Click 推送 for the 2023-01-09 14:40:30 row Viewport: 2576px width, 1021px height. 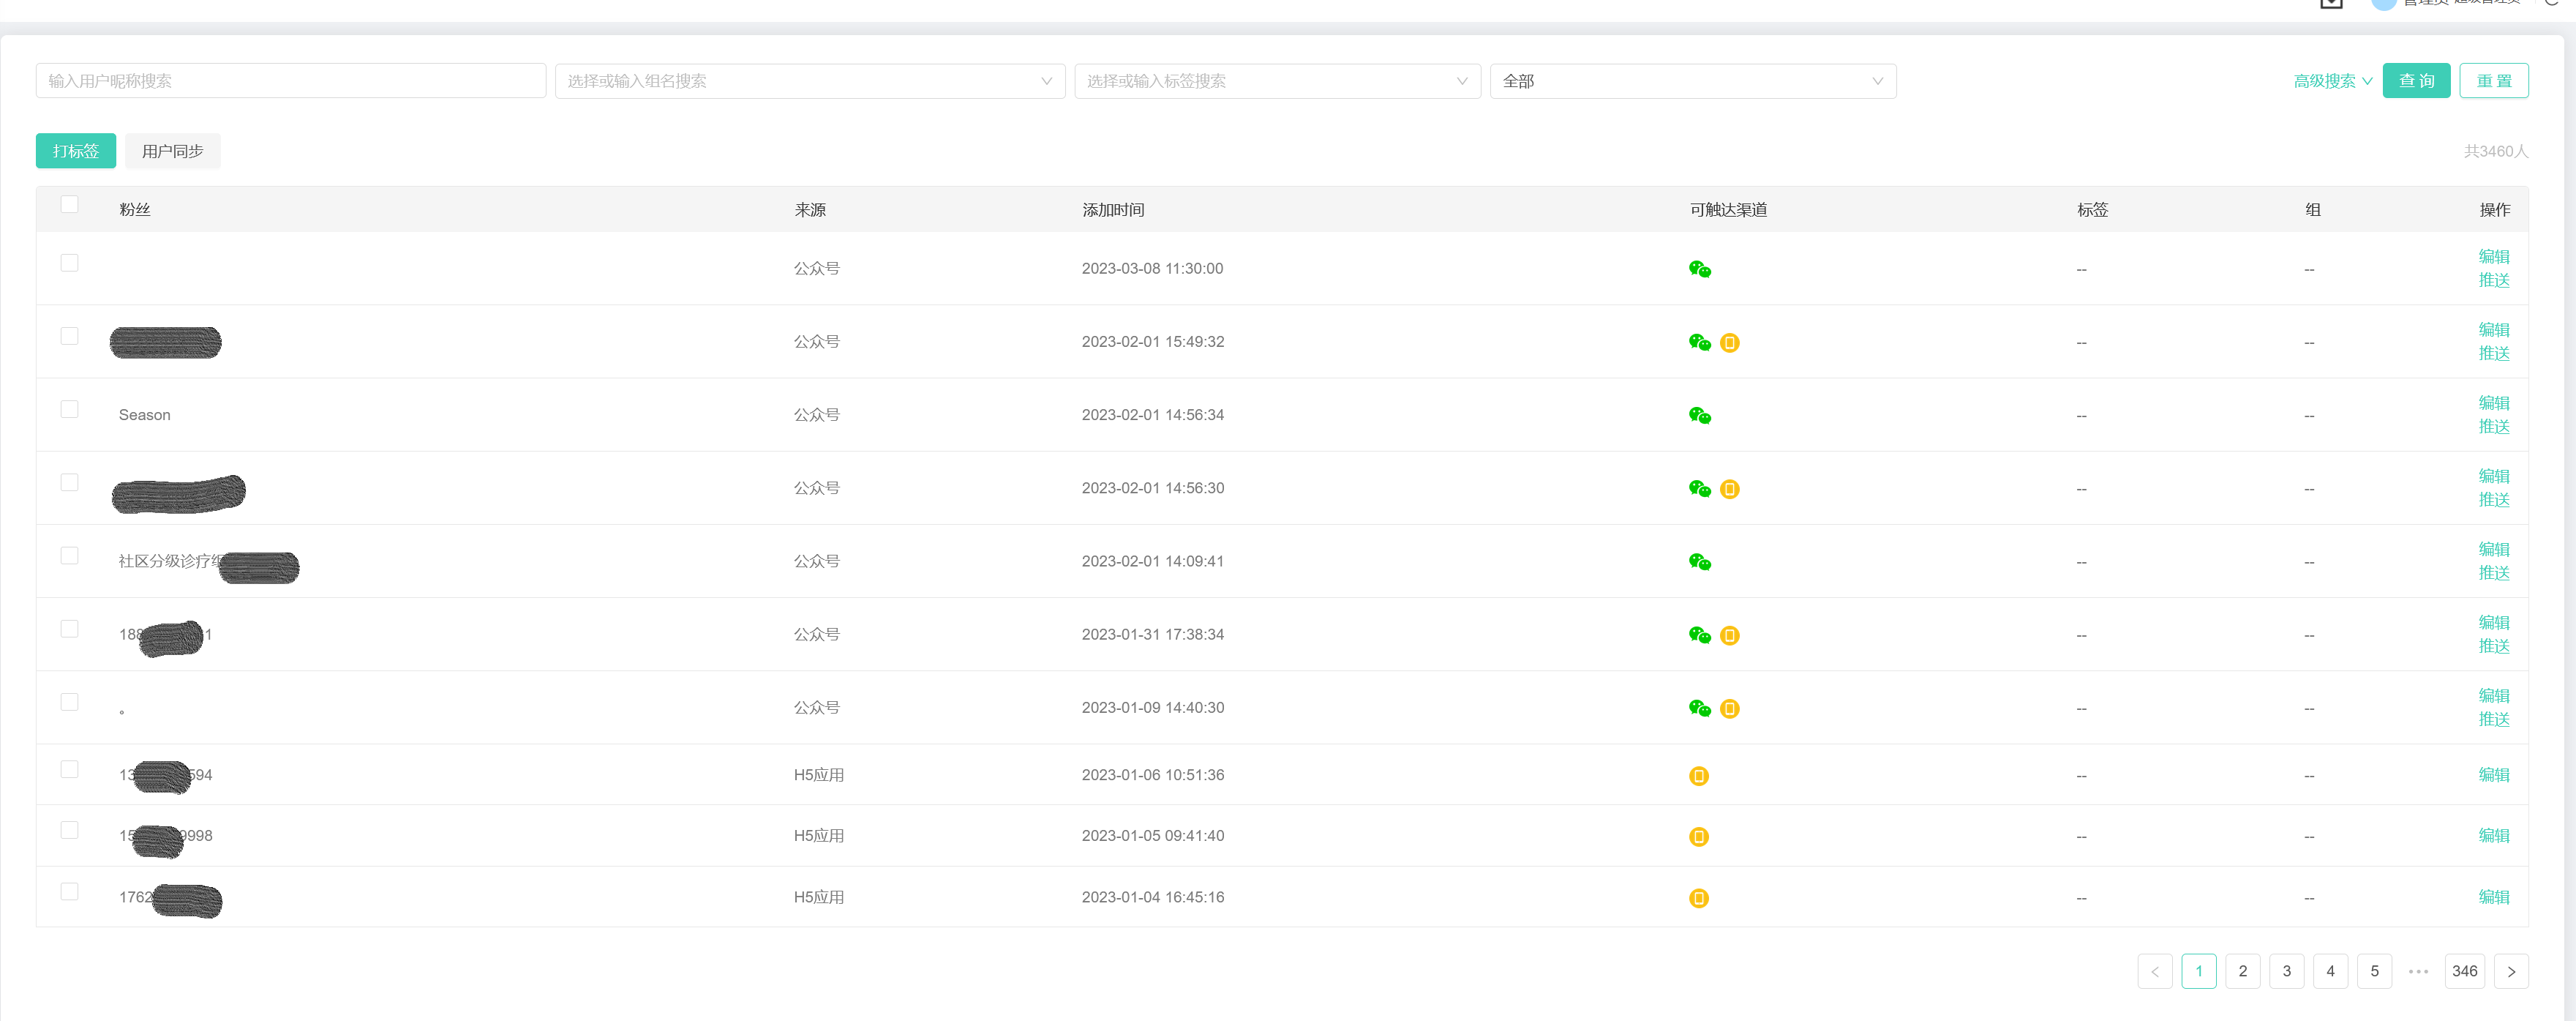point(2493,720)
